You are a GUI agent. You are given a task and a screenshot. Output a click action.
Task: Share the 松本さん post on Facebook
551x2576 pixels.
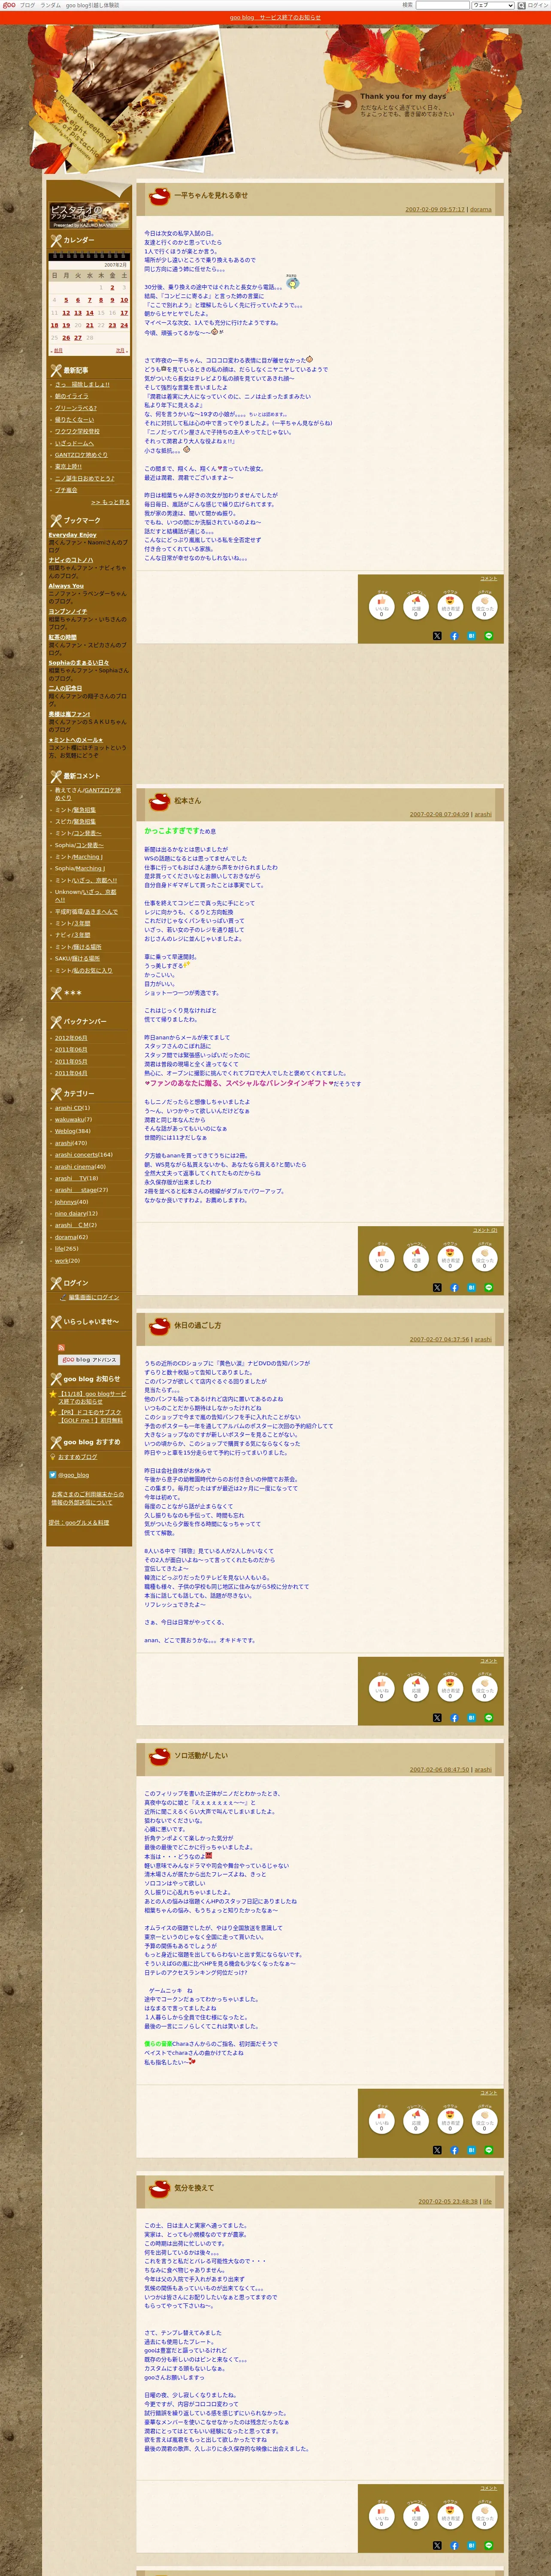(x=454, y=1288)
